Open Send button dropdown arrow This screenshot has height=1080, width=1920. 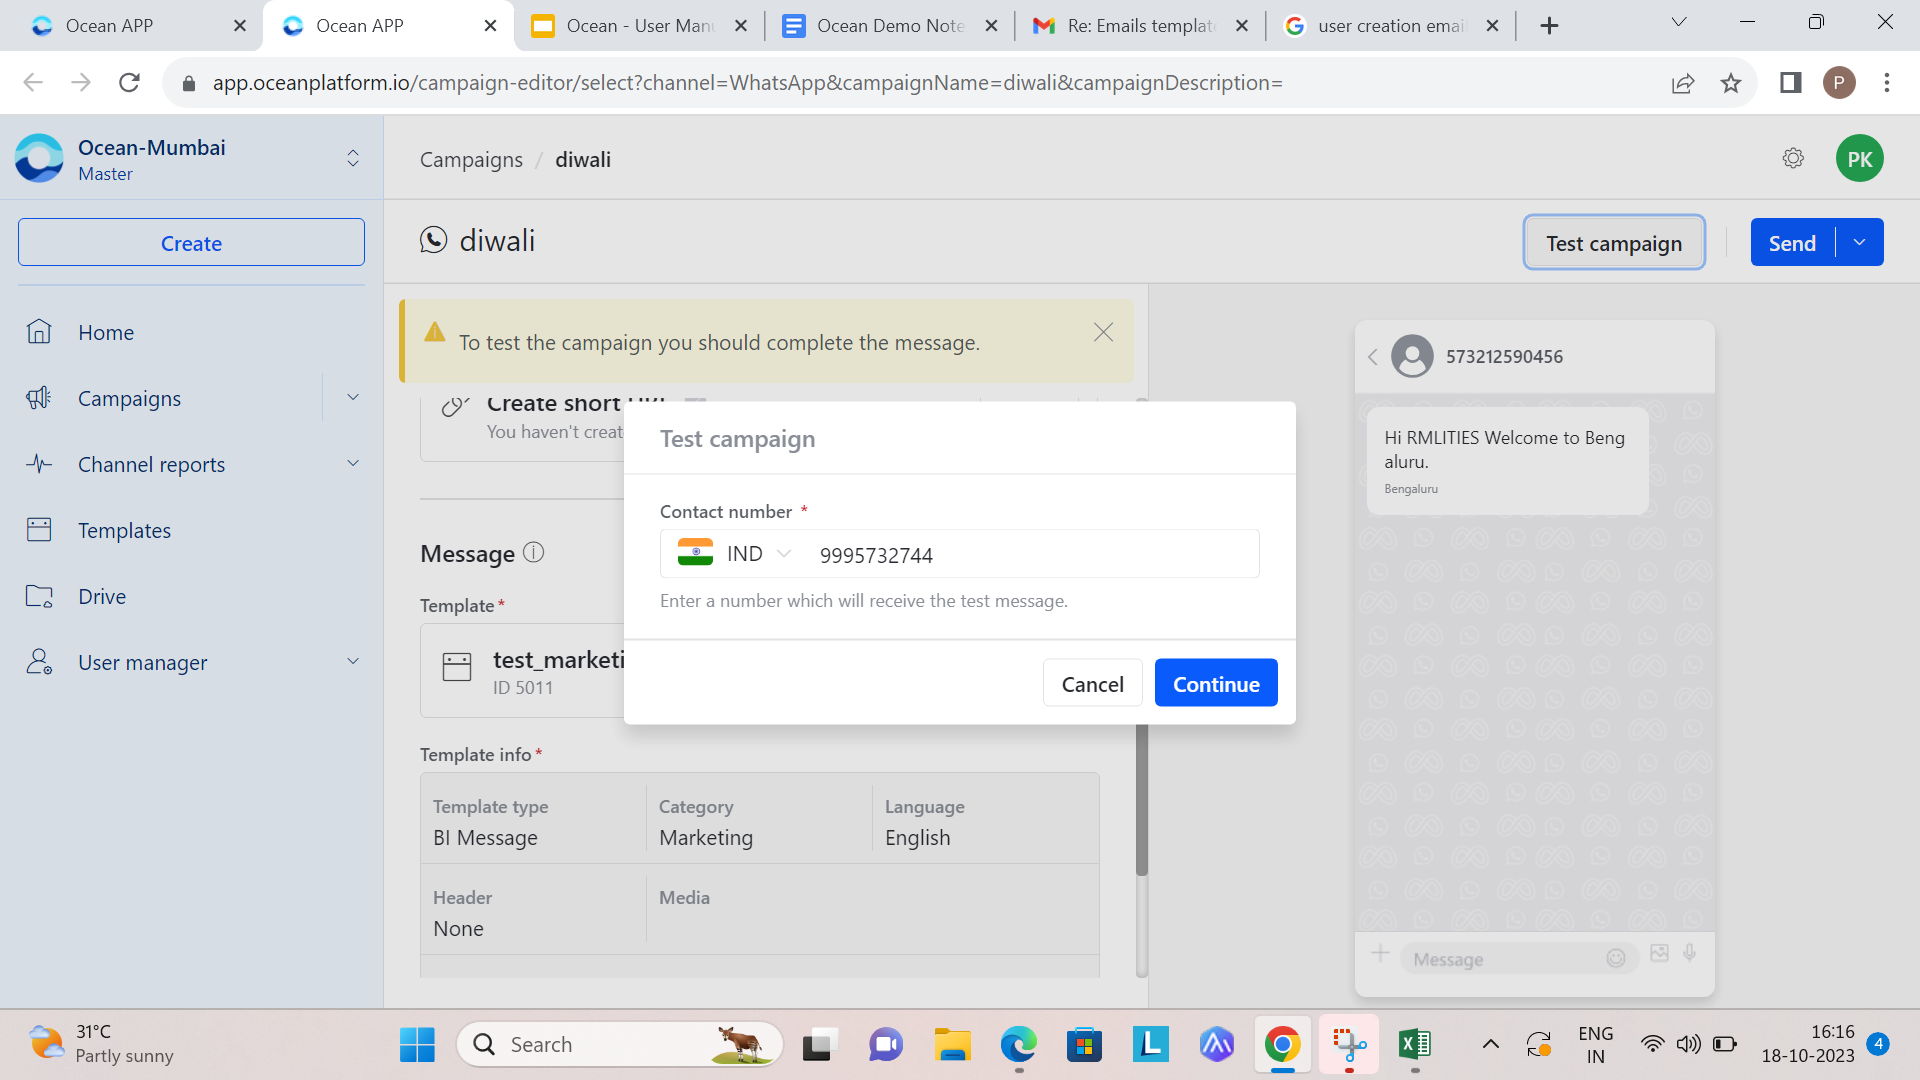[1859, 242]
